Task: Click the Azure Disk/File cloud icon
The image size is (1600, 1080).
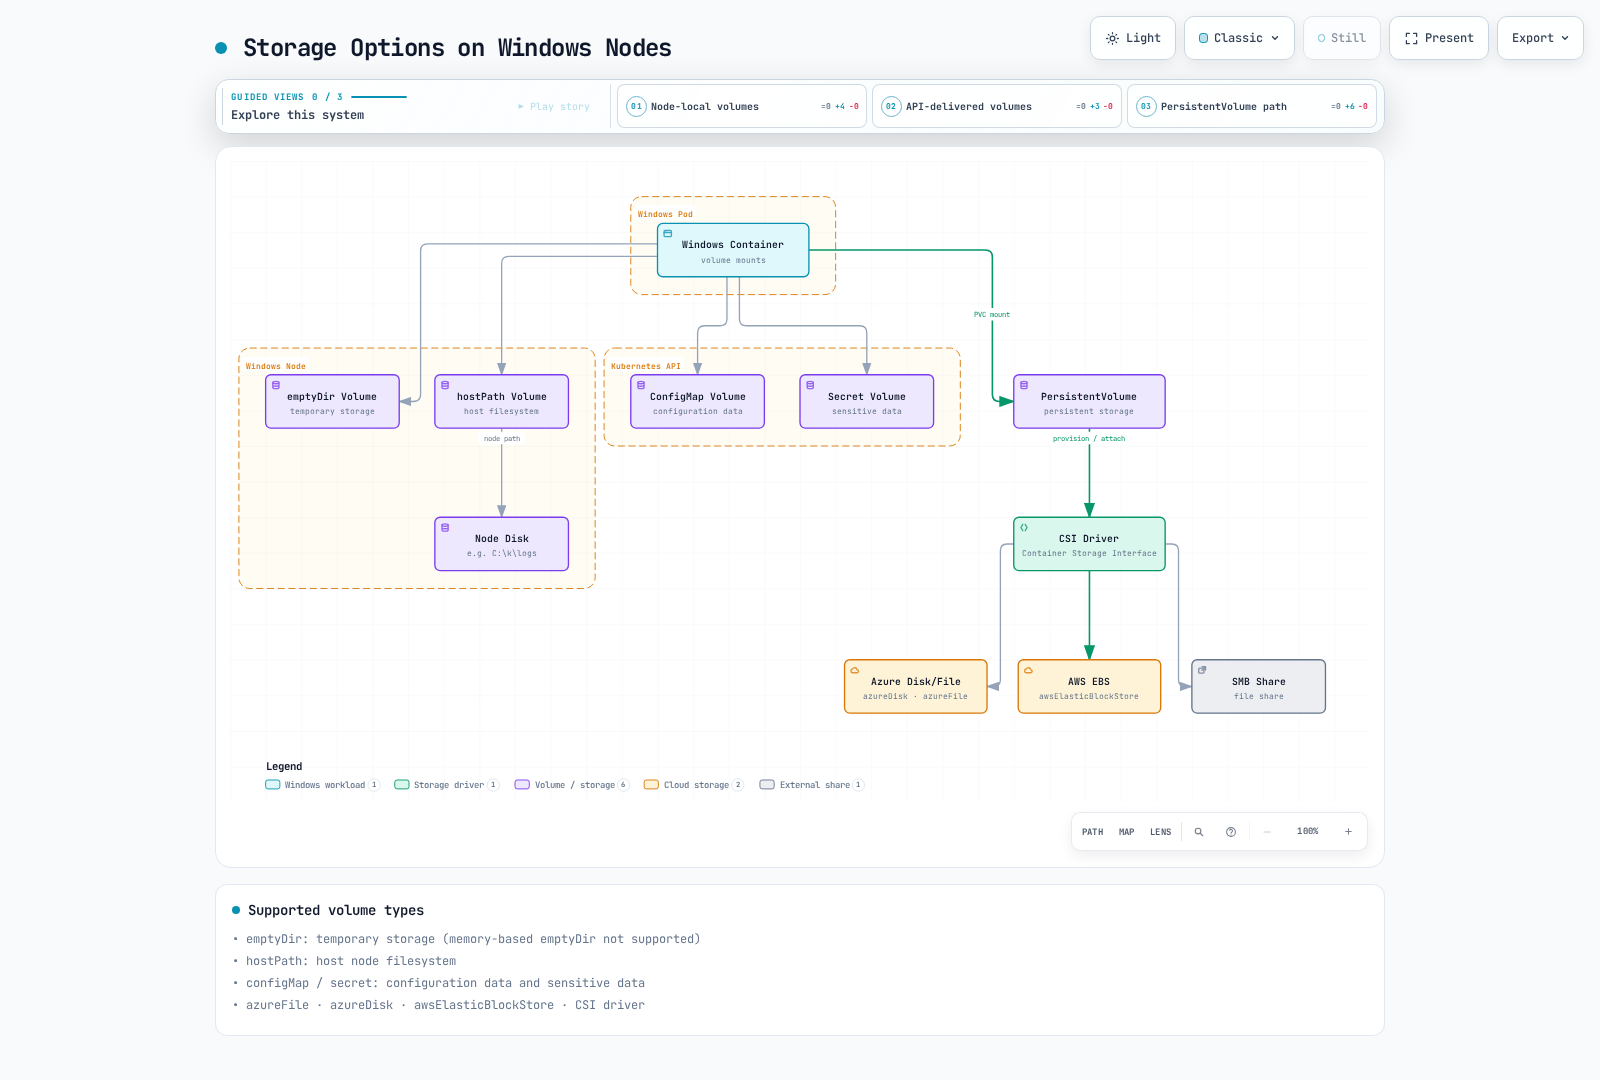Action: coord(855,670)
